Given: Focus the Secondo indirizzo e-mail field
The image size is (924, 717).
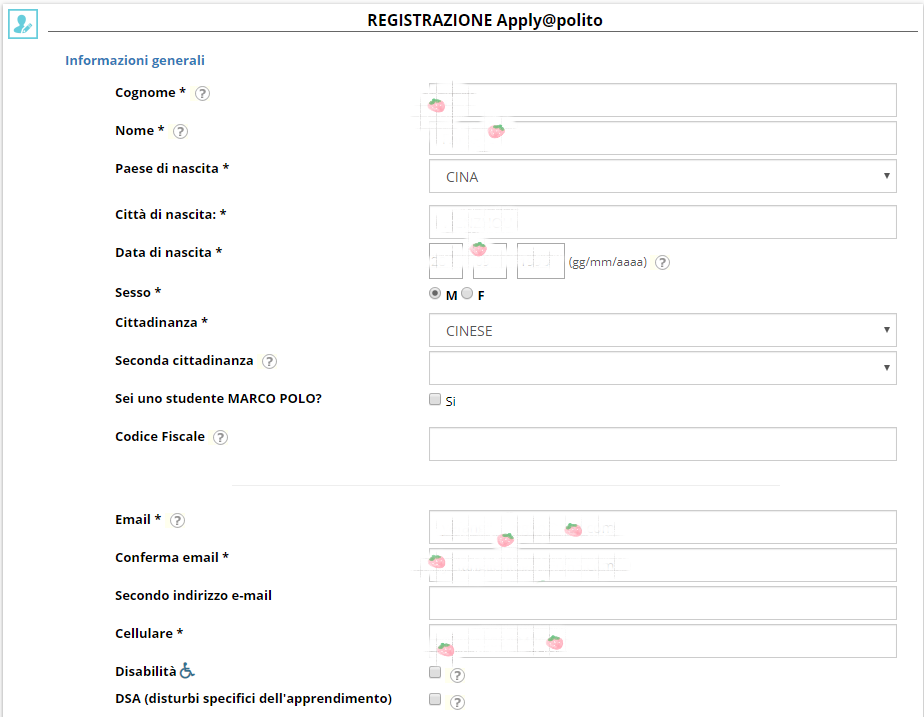Looking at the screenshot, I should tap(662, 603).
